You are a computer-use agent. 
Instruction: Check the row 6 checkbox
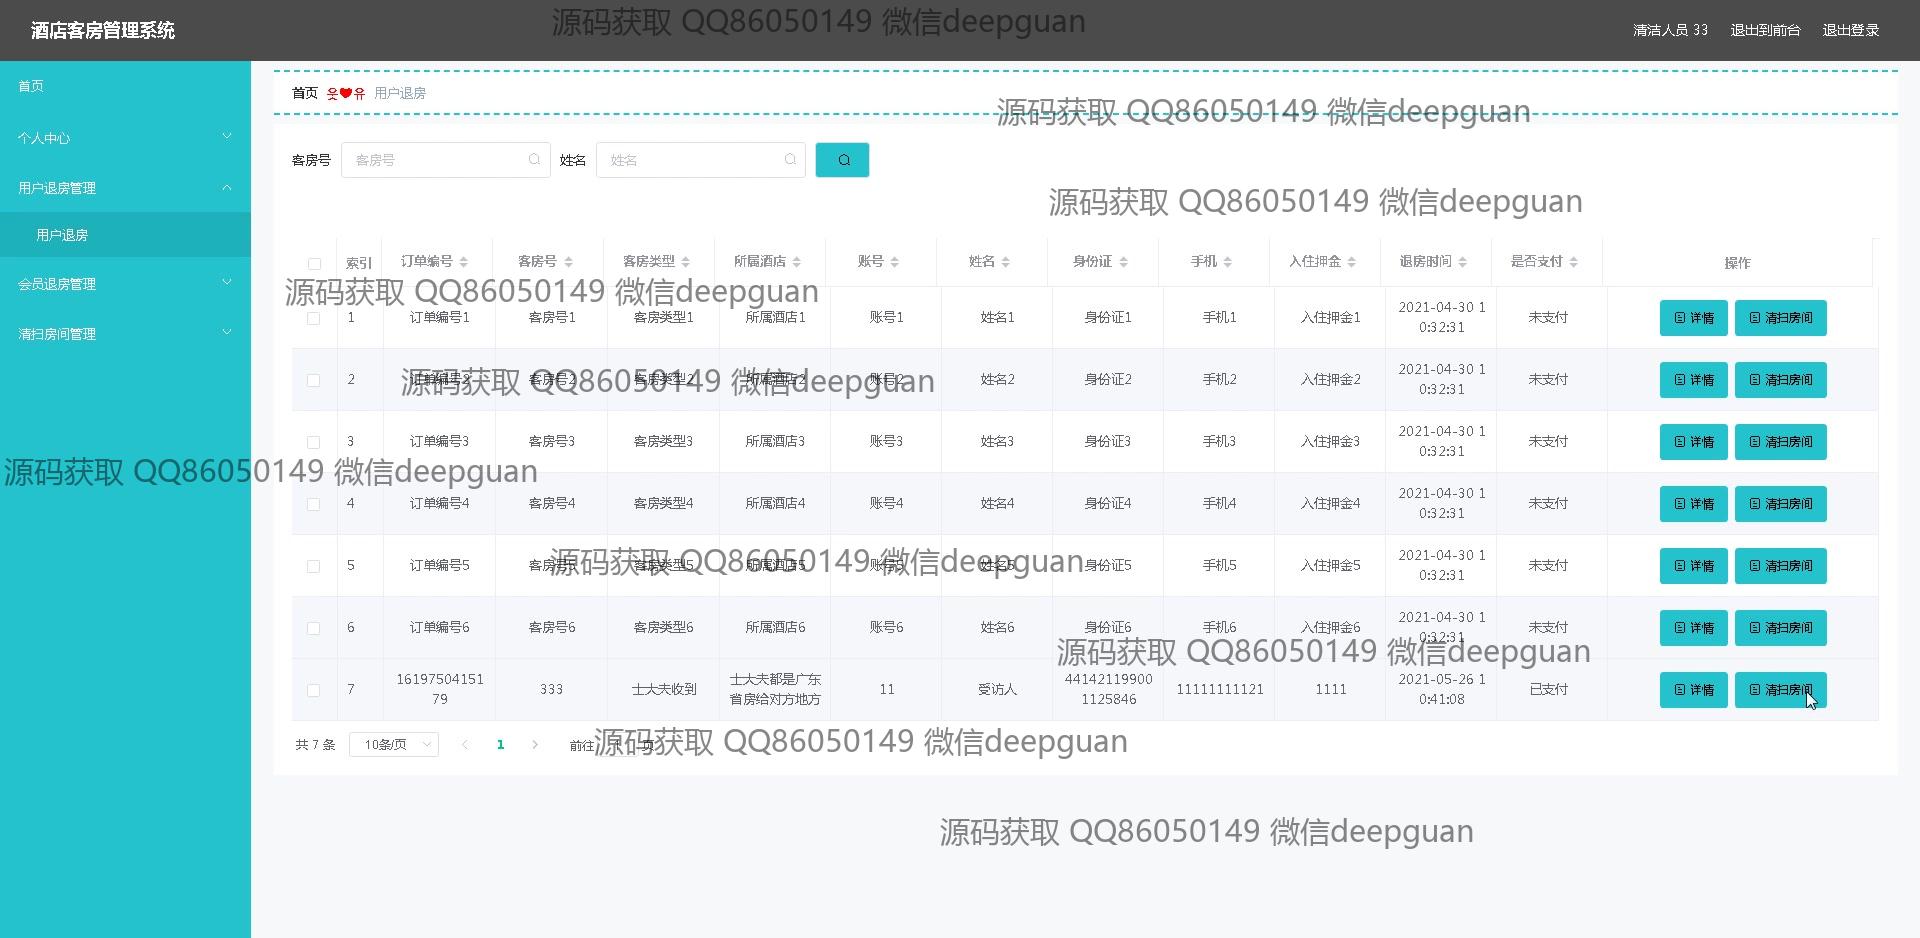click(313, 628)
